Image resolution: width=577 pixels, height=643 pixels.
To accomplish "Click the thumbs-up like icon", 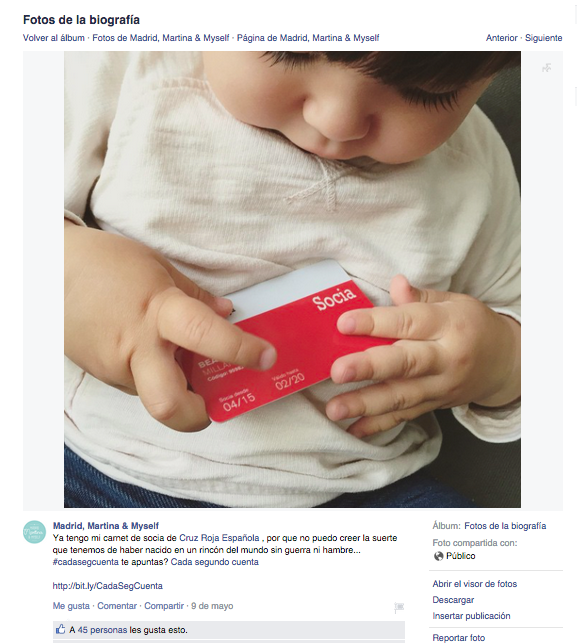I will [x=60, y=629].
